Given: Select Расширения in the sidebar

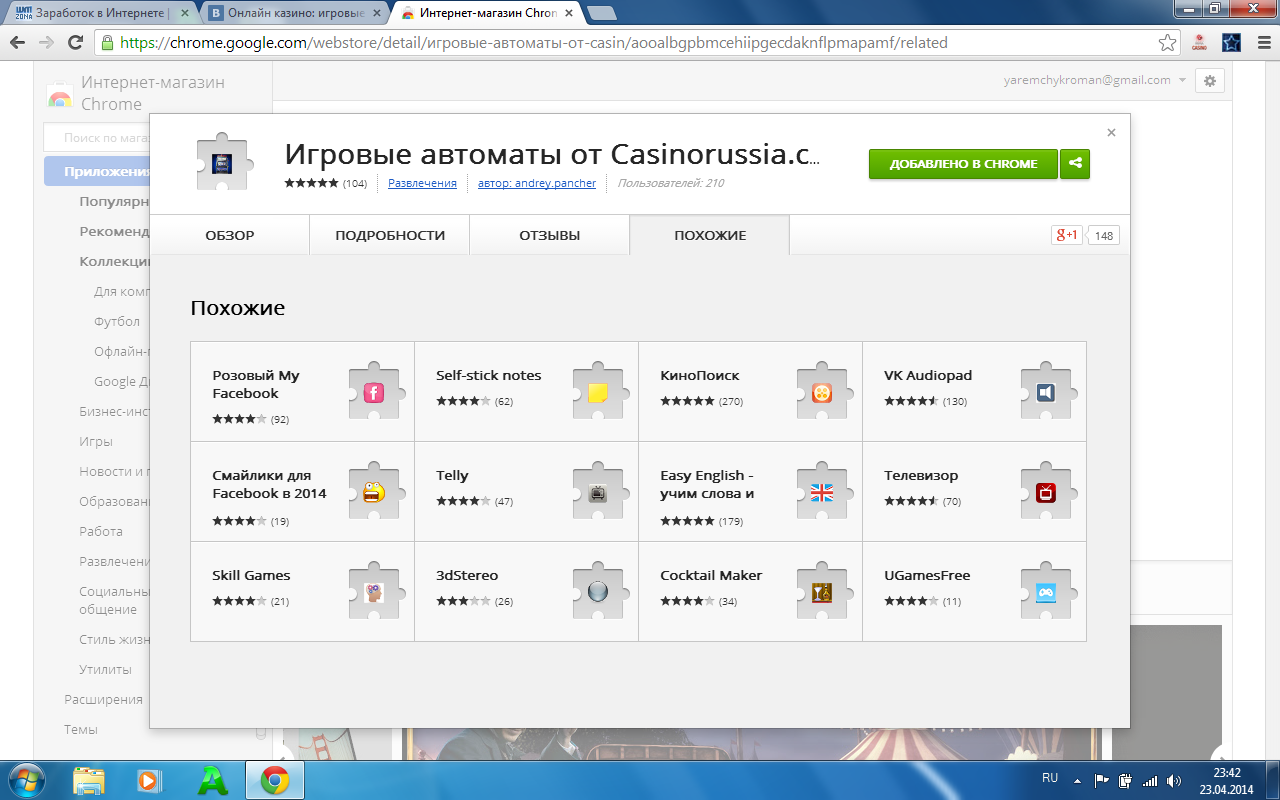Looking at the screenshot, I should click(x=103, y=699).
